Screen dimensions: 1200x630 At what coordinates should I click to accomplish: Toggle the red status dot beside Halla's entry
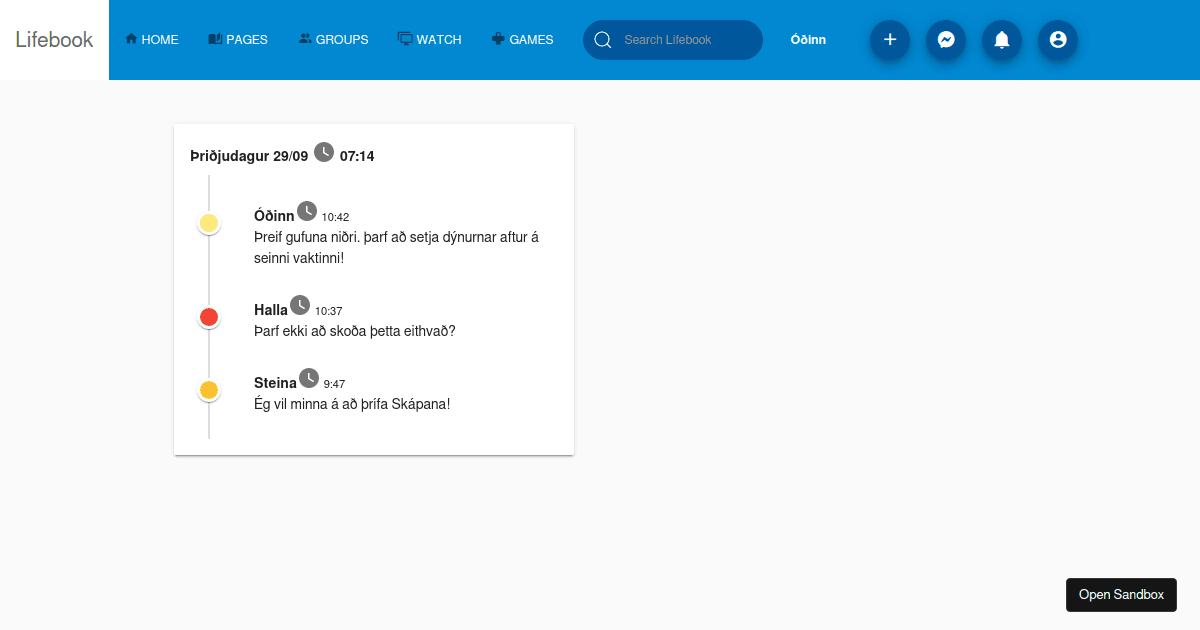(209, 316)
